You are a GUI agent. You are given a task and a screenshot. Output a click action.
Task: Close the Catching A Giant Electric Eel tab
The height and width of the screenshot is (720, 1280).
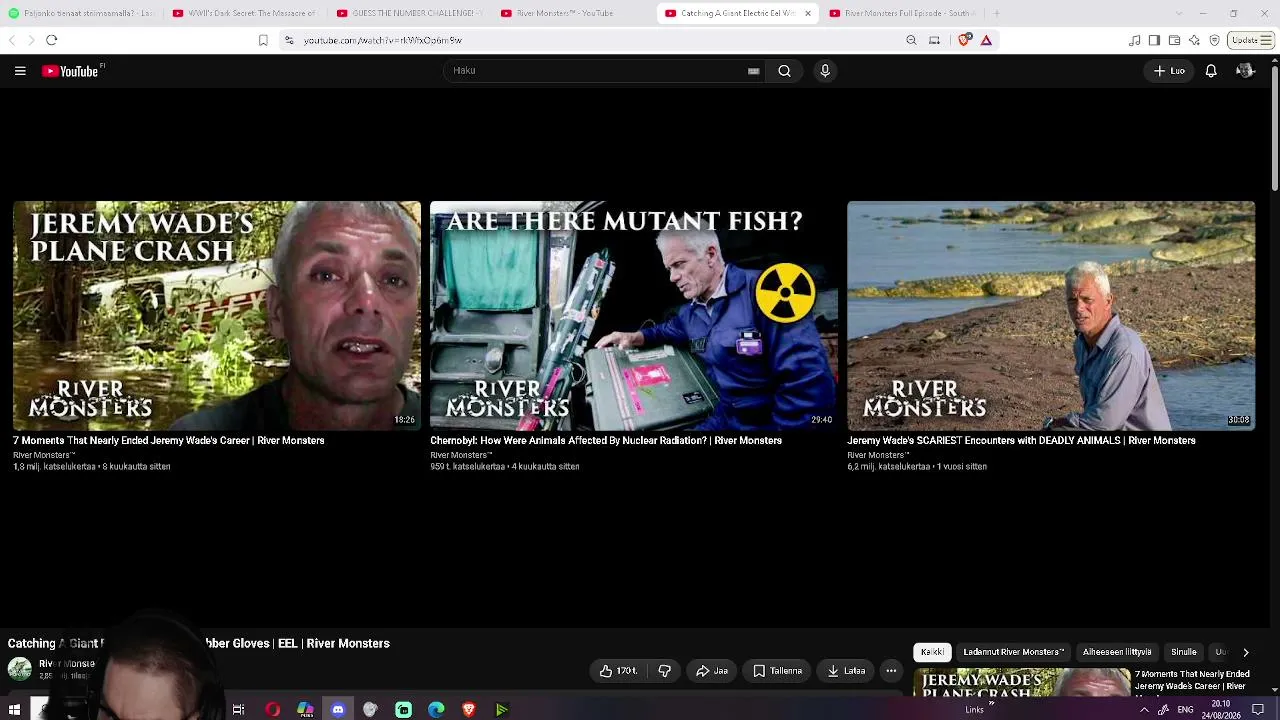(x=808, y=13)
